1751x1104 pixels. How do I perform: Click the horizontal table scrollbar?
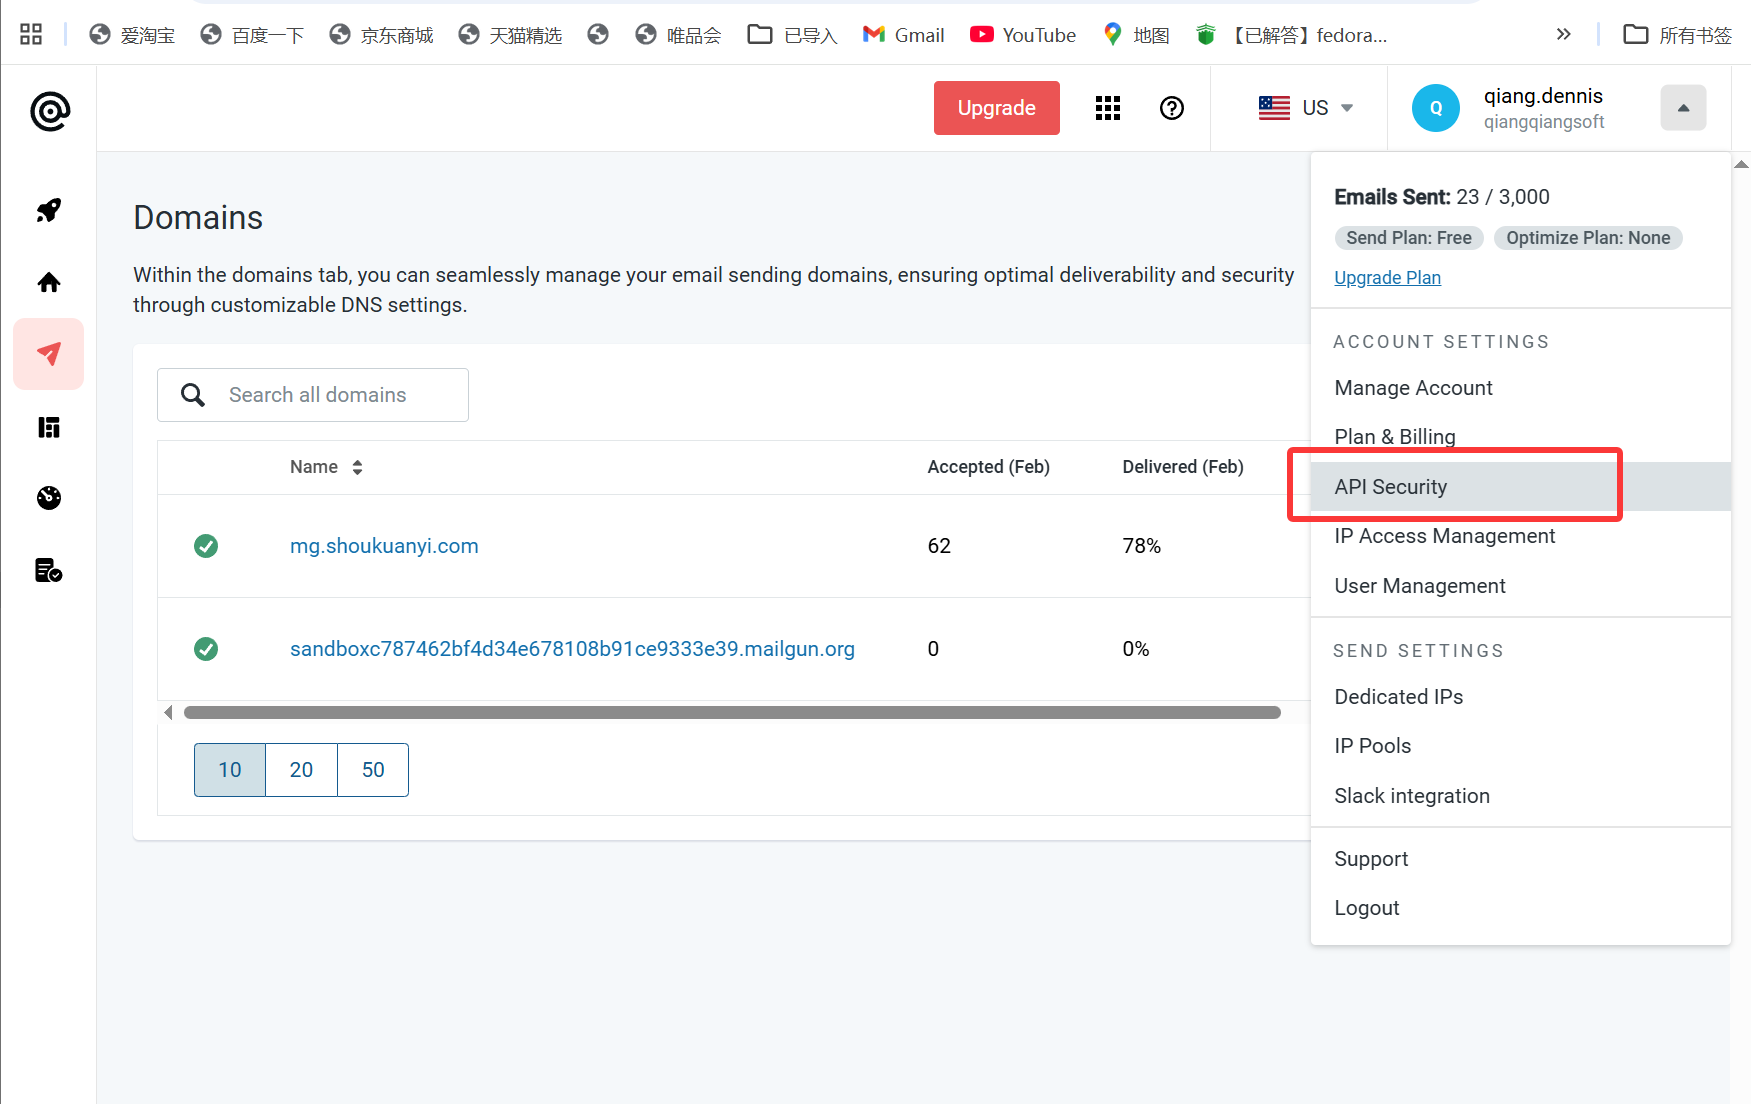pos(731,713)
